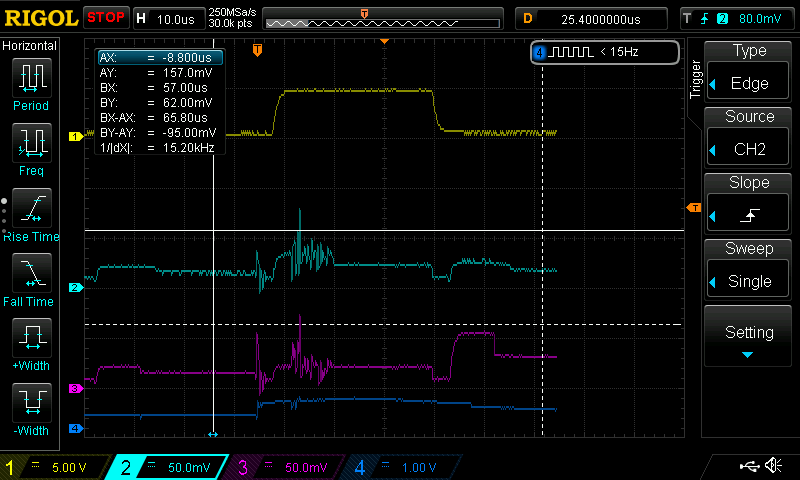Image resolution: width=800 pixels, height=480 pixels.
Task: Change the trigger Slope option
Action: 749,204
